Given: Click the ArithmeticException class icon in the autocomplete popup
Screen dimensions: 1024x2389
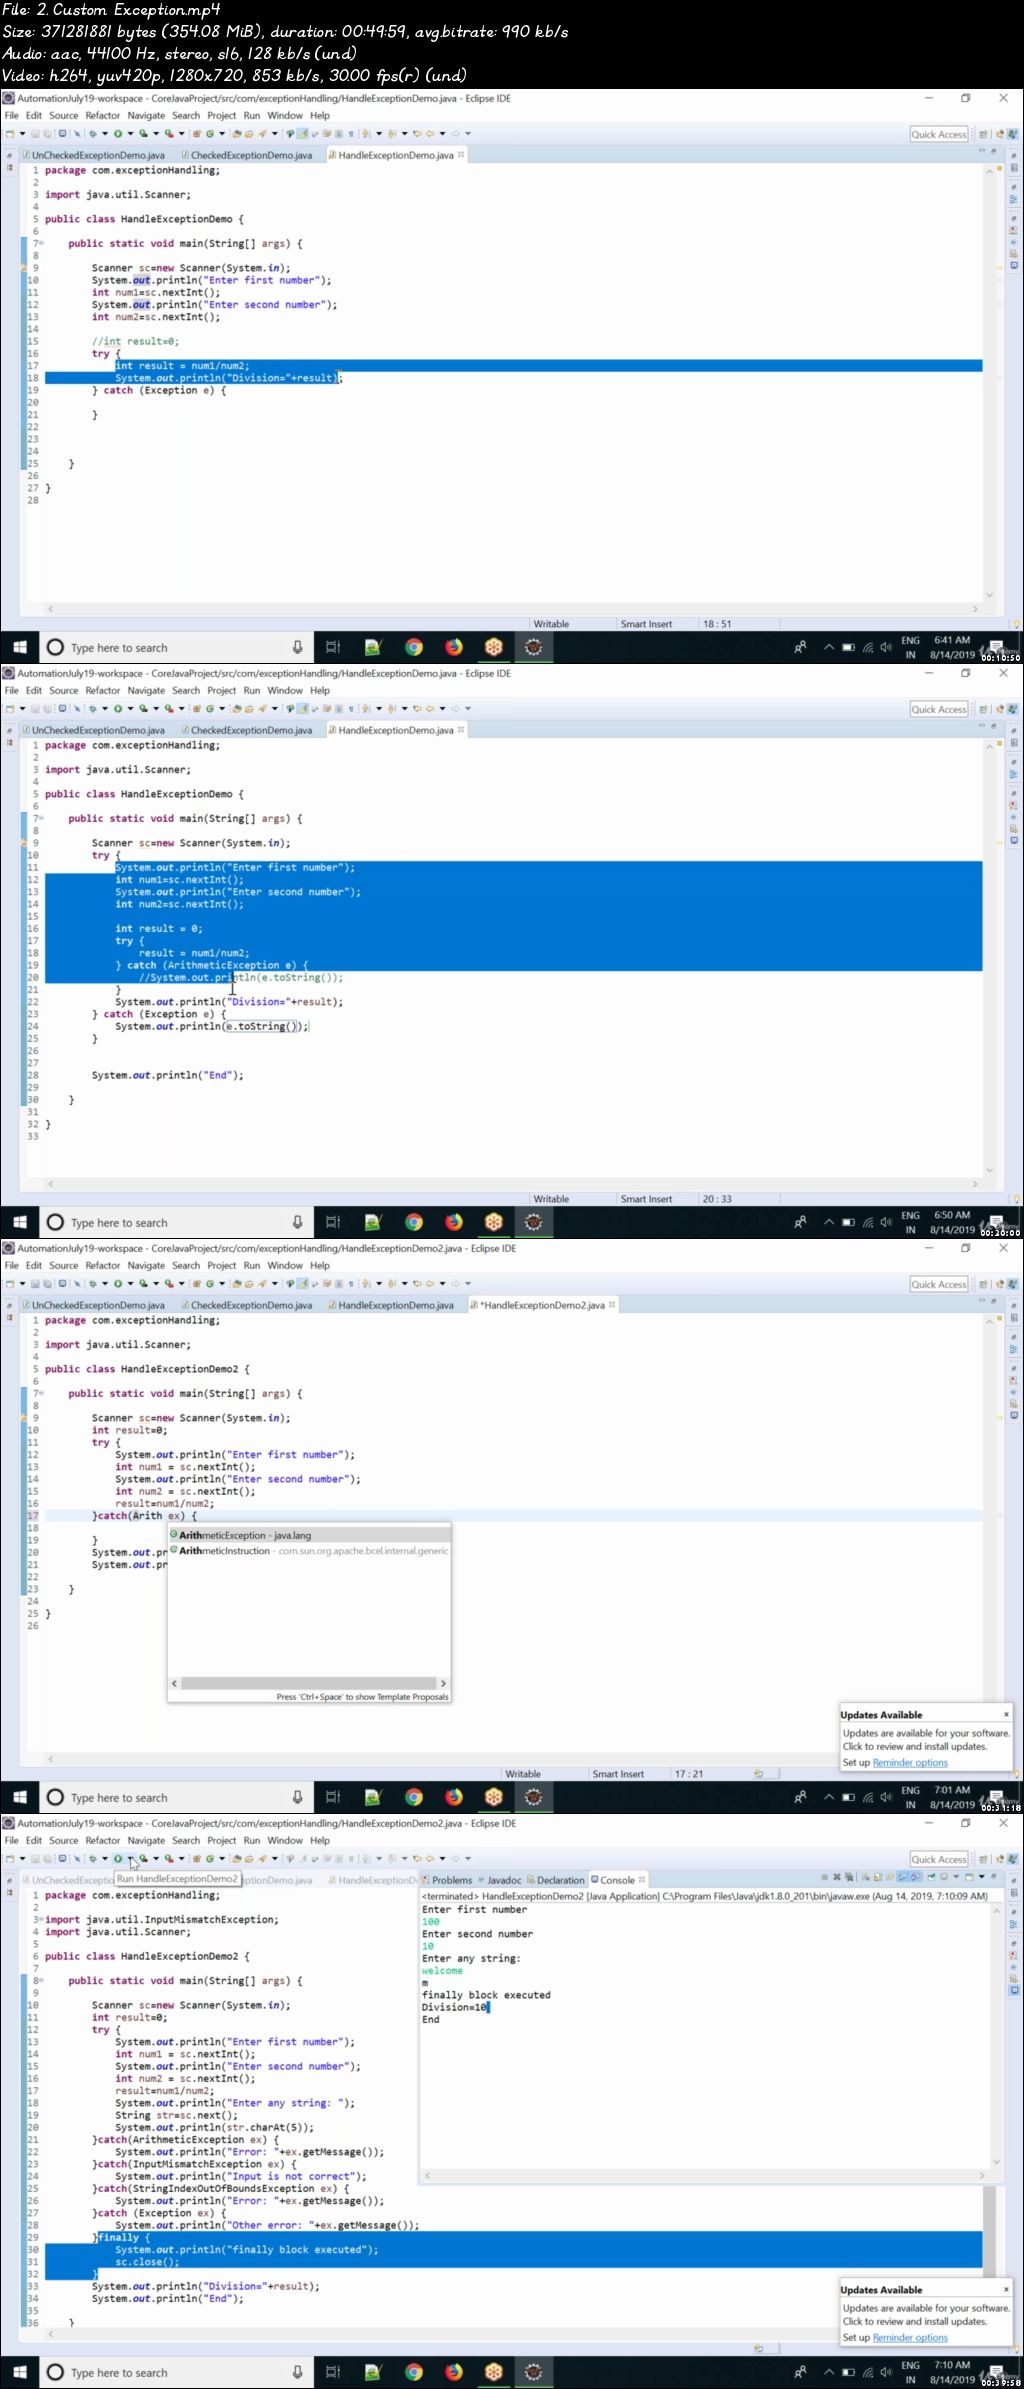Looking at the screenshot, I should point(174,1534).
